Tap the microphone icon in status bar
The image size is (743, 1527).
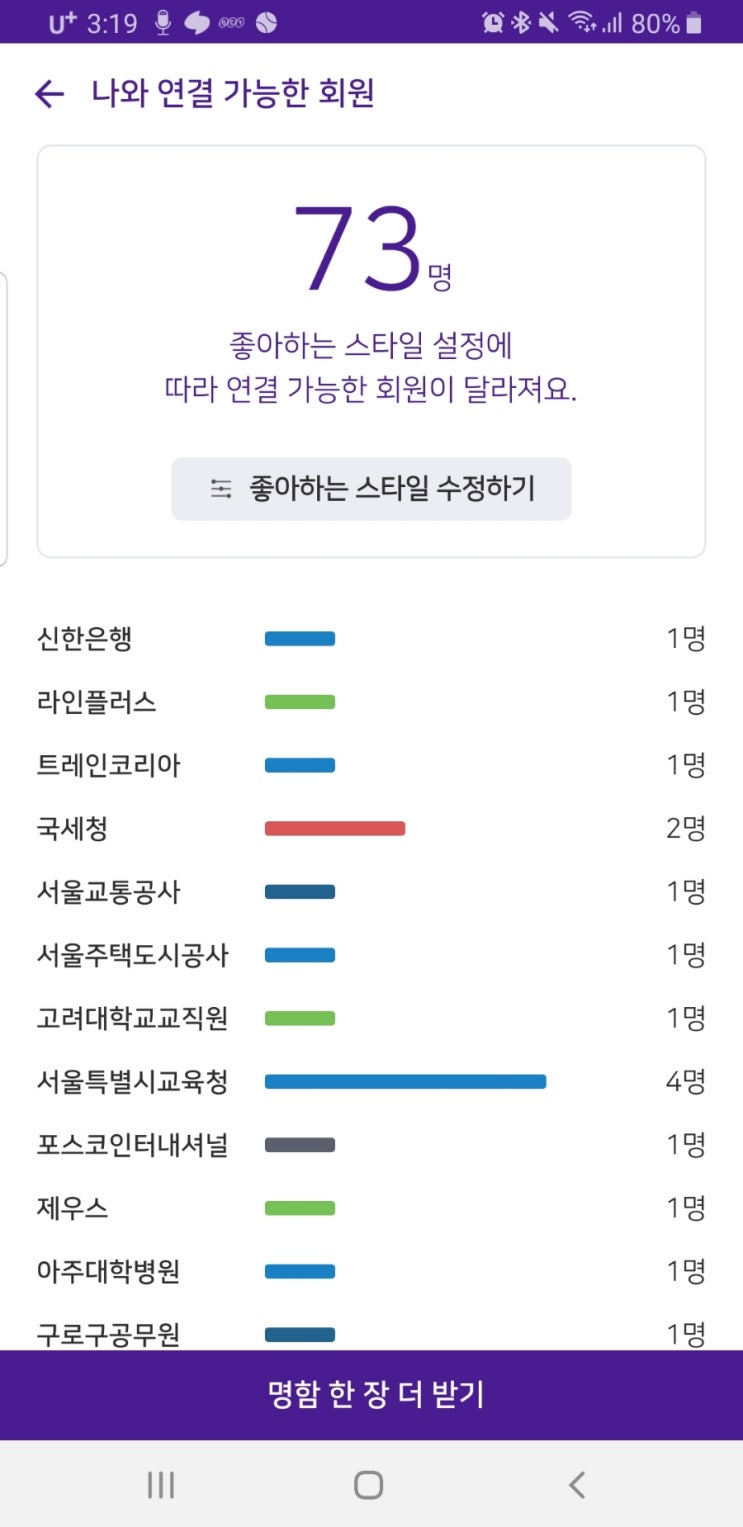tap(164, 23)
